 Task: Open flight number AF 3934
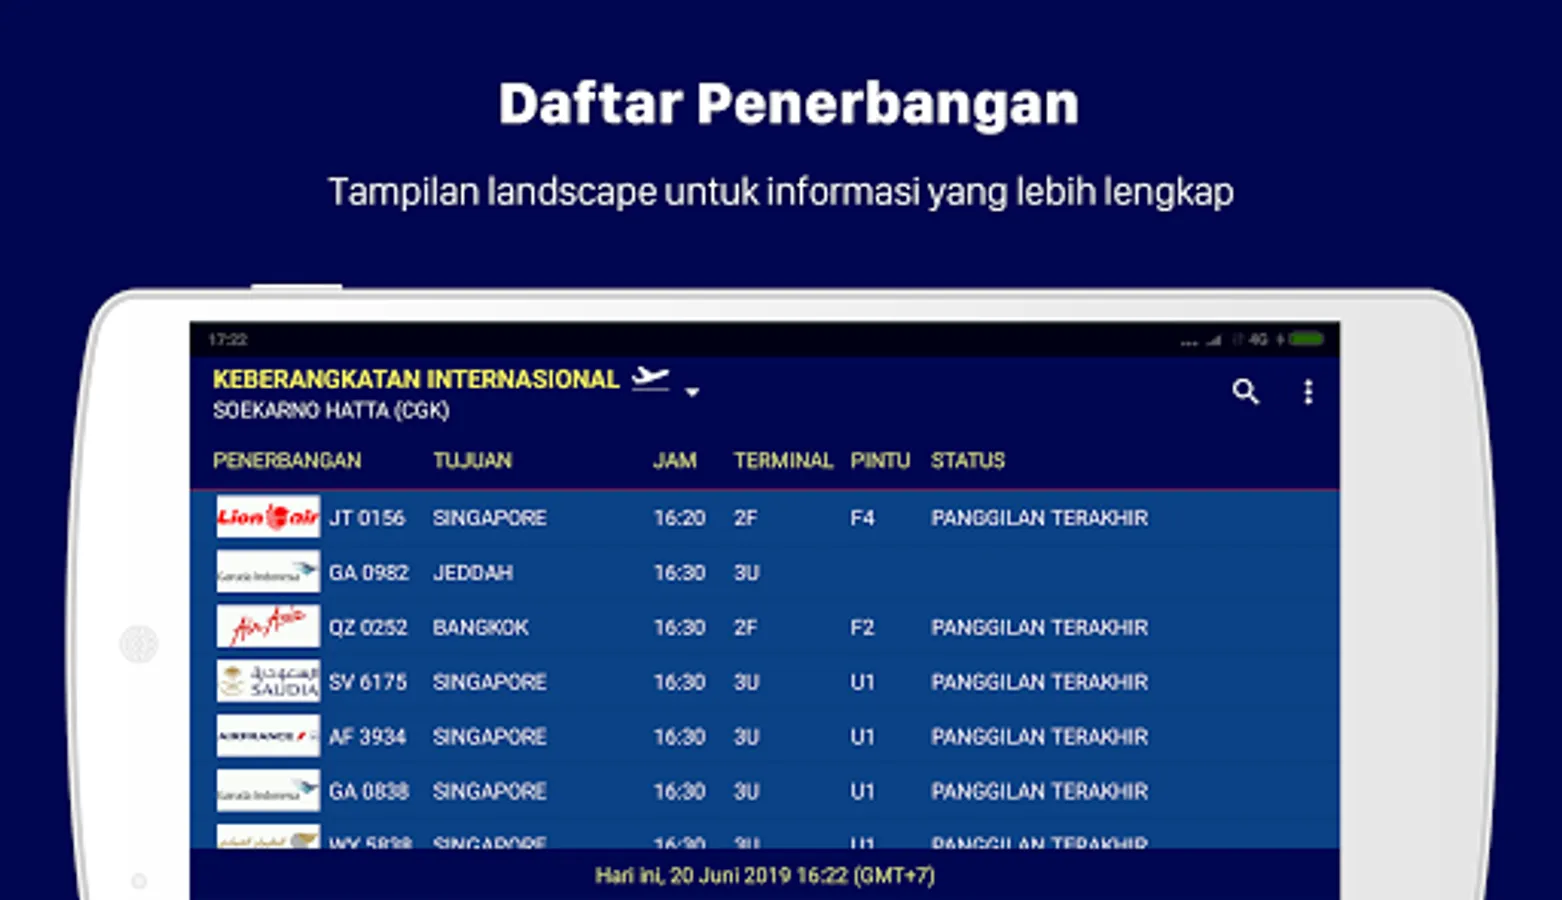coord(367,737)
